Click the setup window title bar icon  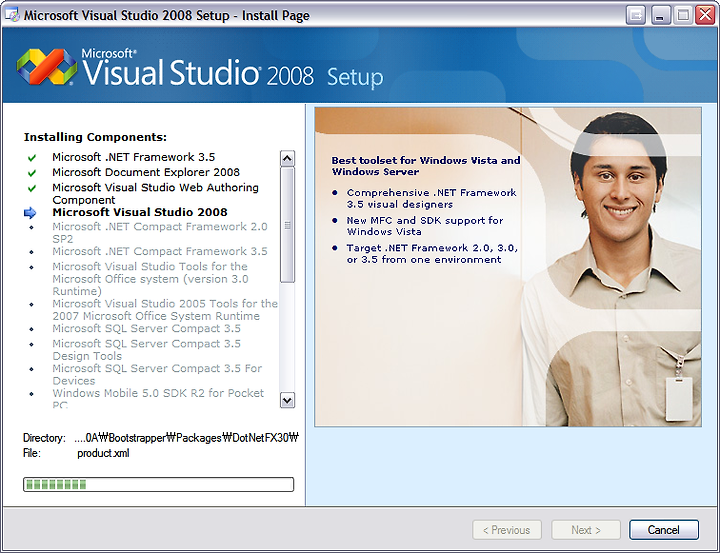pos(11,15)
